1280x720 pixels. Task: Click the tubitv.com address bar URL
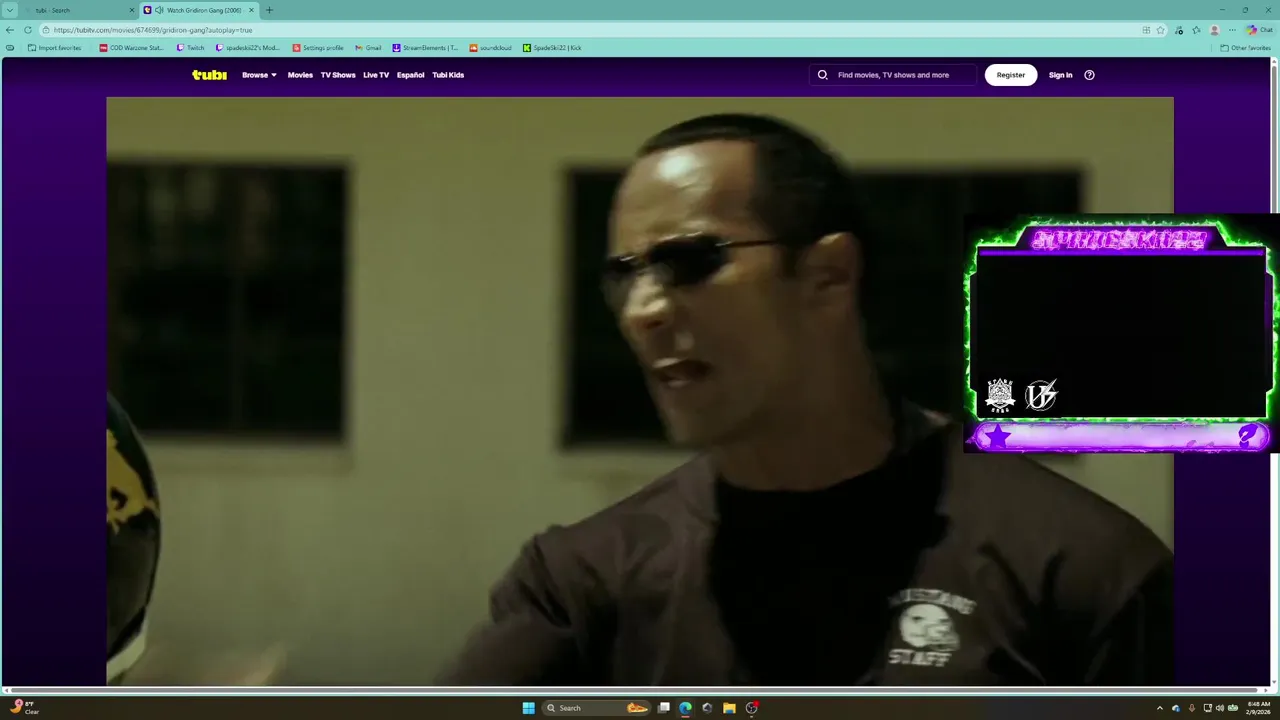pyautogui.click(x=153, y=30)
